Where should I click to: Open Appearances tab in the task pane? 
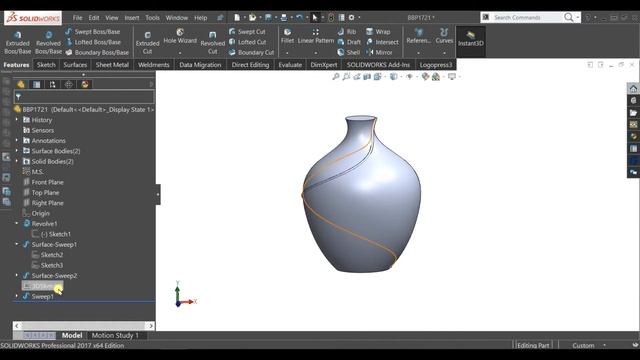pos(633,136)
